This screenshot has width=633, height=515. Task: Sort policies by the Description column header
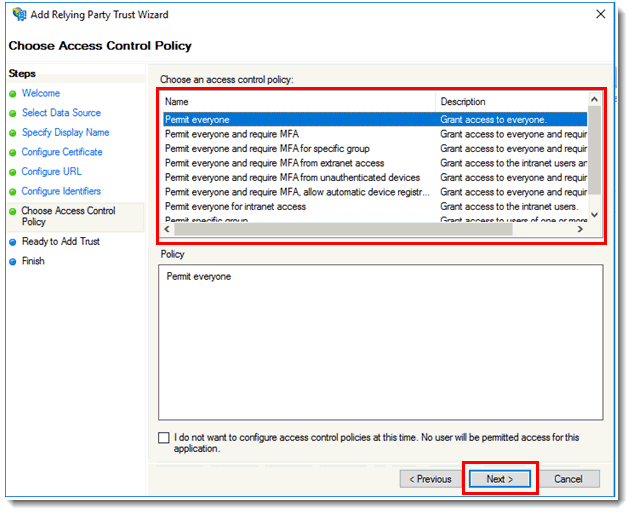pyautogui.click(x=510, y=102)
